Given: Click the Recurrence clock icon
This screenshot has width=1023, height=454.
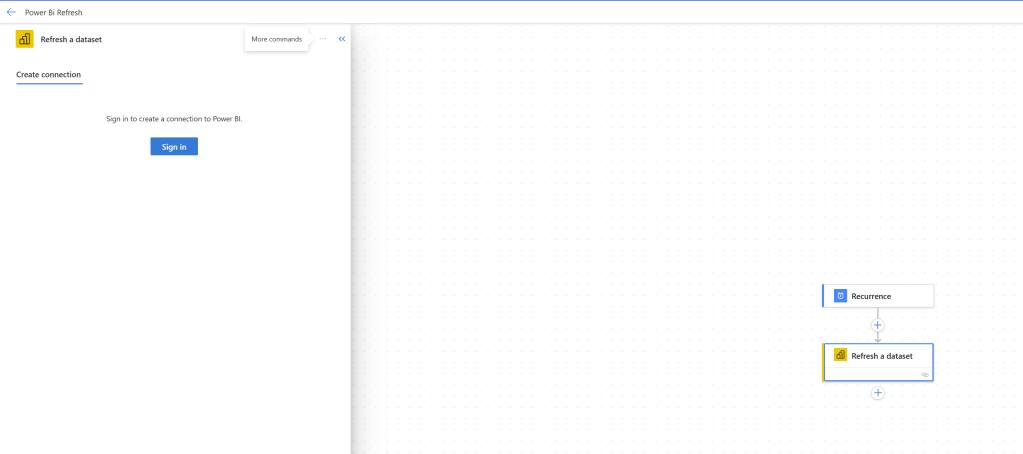Looking at the screenshot, I should [x=840, y=296].
